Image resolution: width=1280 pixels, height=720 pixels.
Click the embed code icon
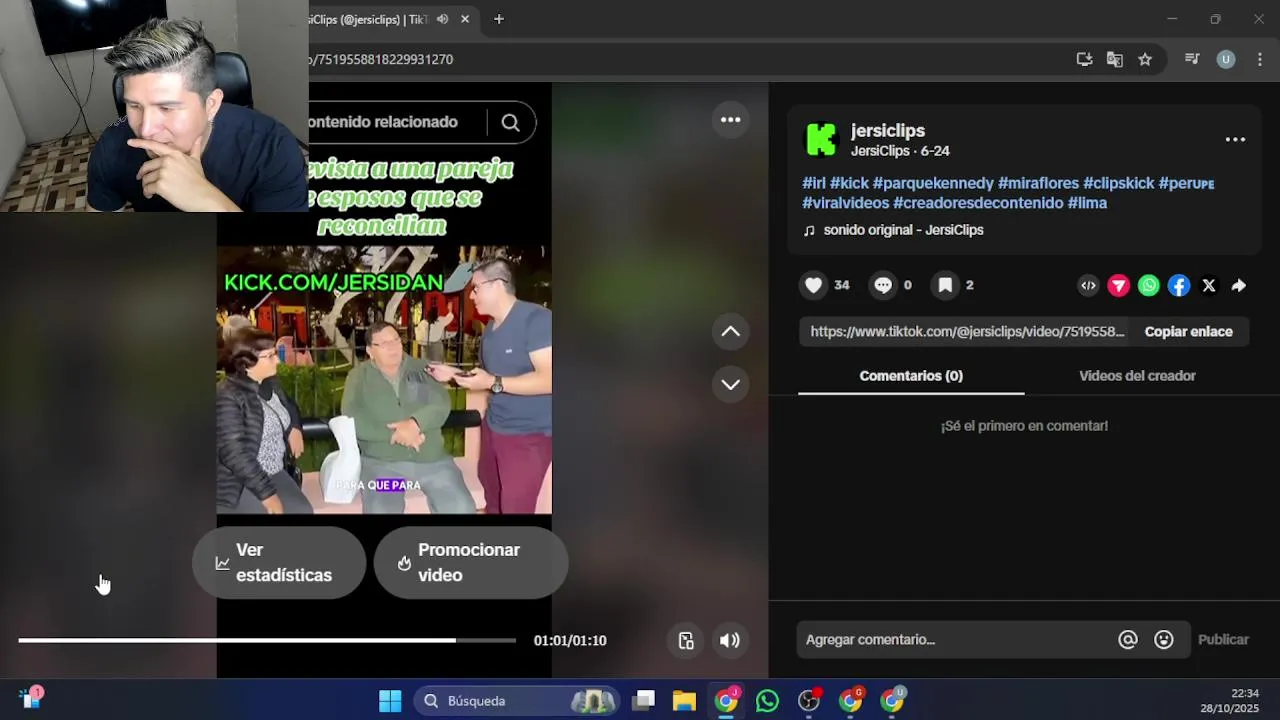pyautogui.click(x=1088, y=286)
